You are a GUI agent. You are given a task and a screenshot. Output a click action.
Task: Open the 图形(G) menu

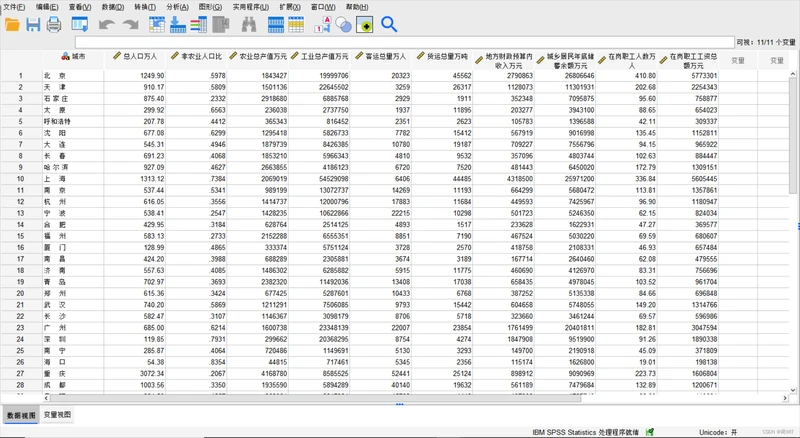210,7
